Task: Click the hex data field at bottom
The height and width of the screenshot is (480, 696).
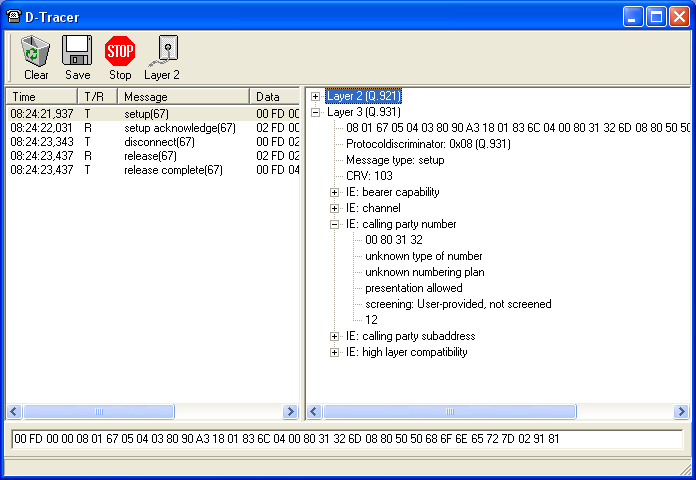Action: point(347,439)
